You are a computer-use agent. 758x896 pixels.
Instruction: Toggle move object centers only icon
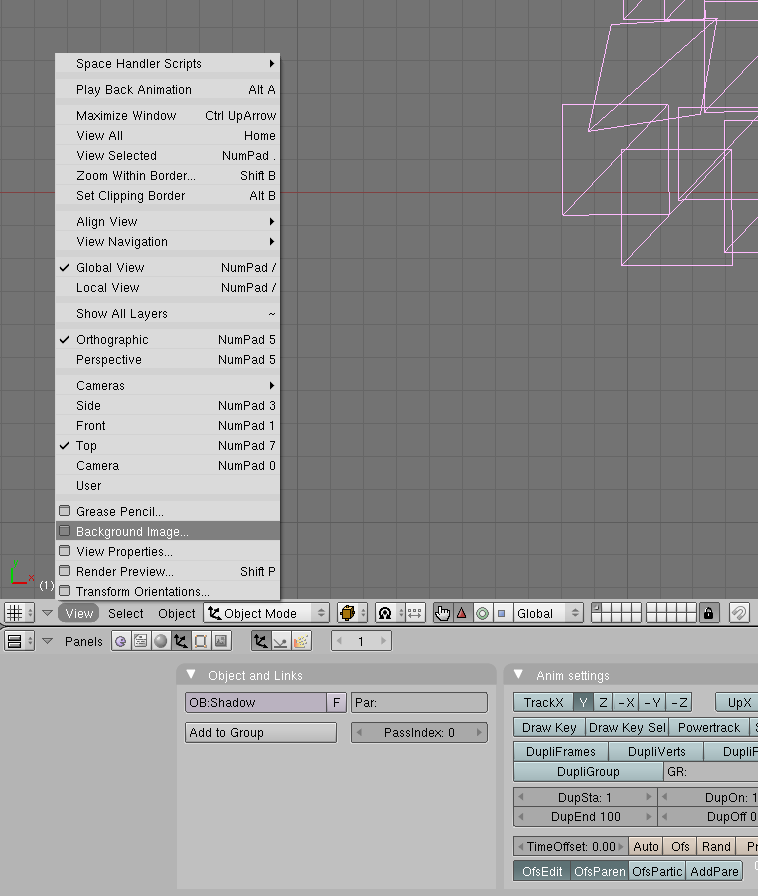(x=415, y=613)
